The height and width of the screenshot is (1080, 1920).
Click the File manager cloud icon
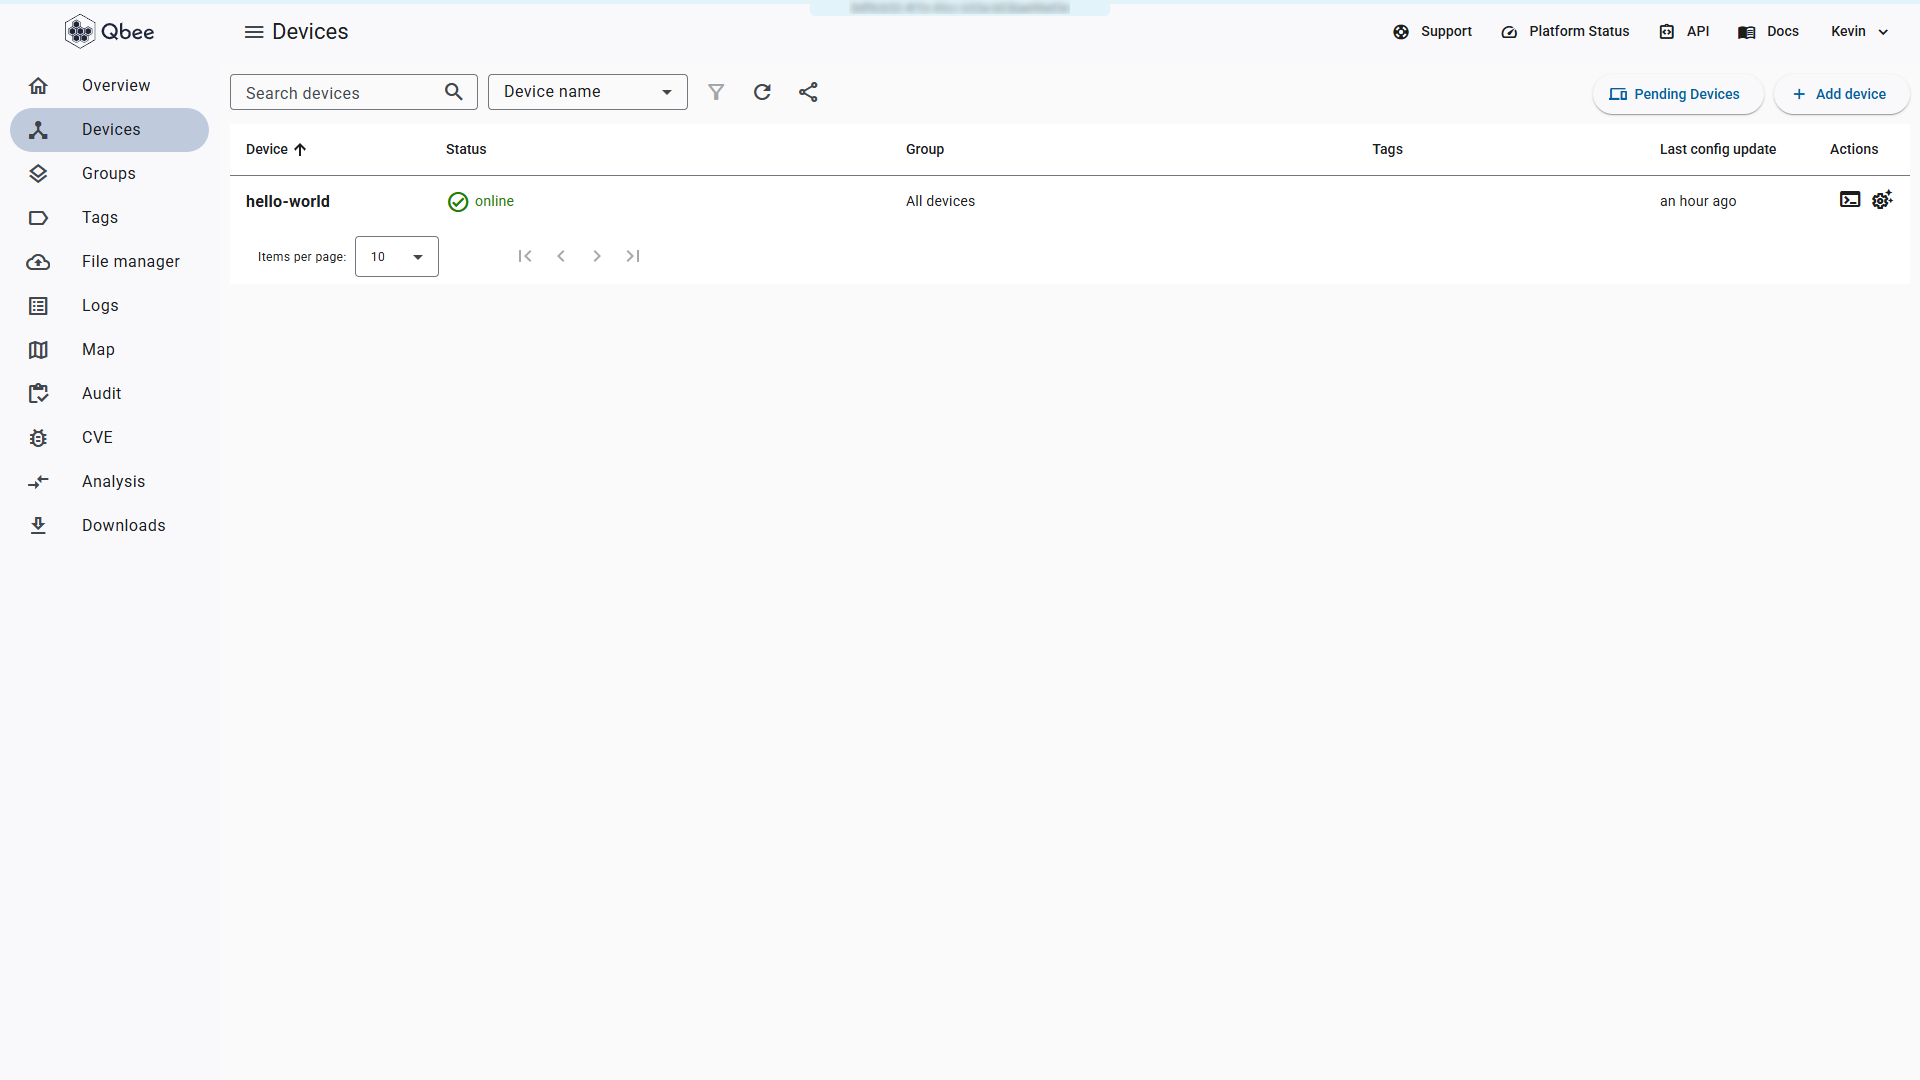[38, 262]
